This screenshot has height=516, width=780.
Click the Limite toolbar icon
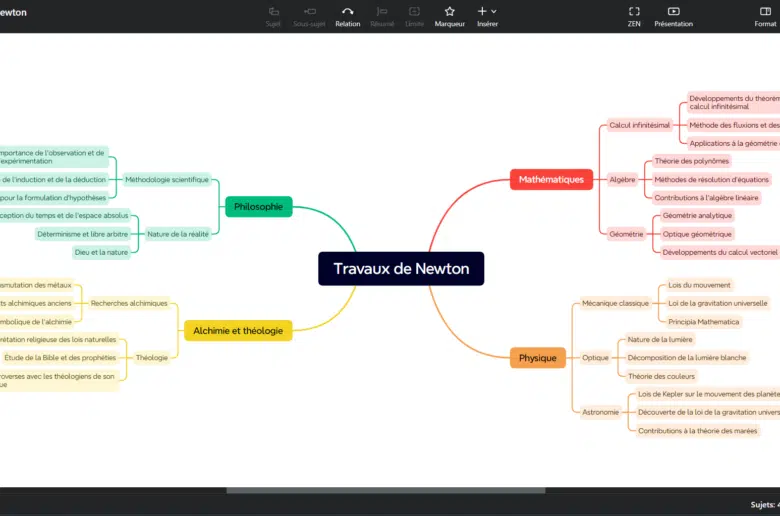click(x=414, y=15)
